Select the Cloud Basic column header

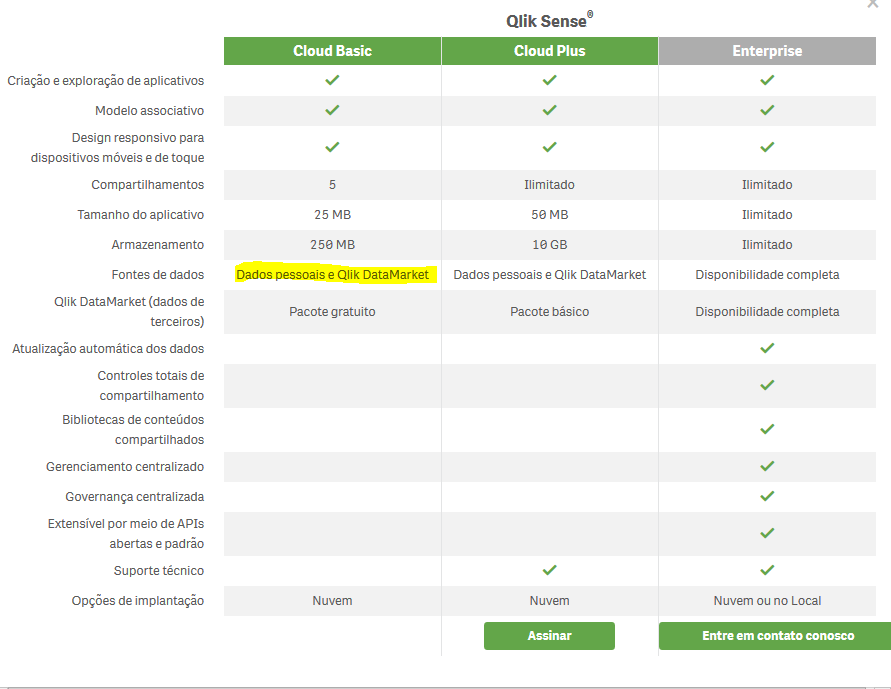click(332, 51)
